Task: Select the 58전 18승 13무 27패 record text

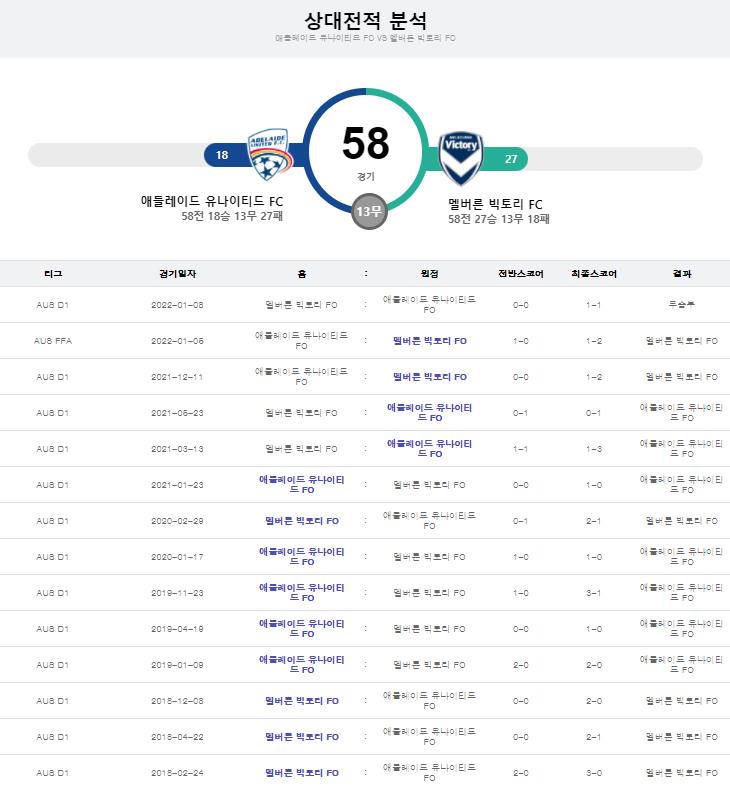Action: tap(232, 216)
